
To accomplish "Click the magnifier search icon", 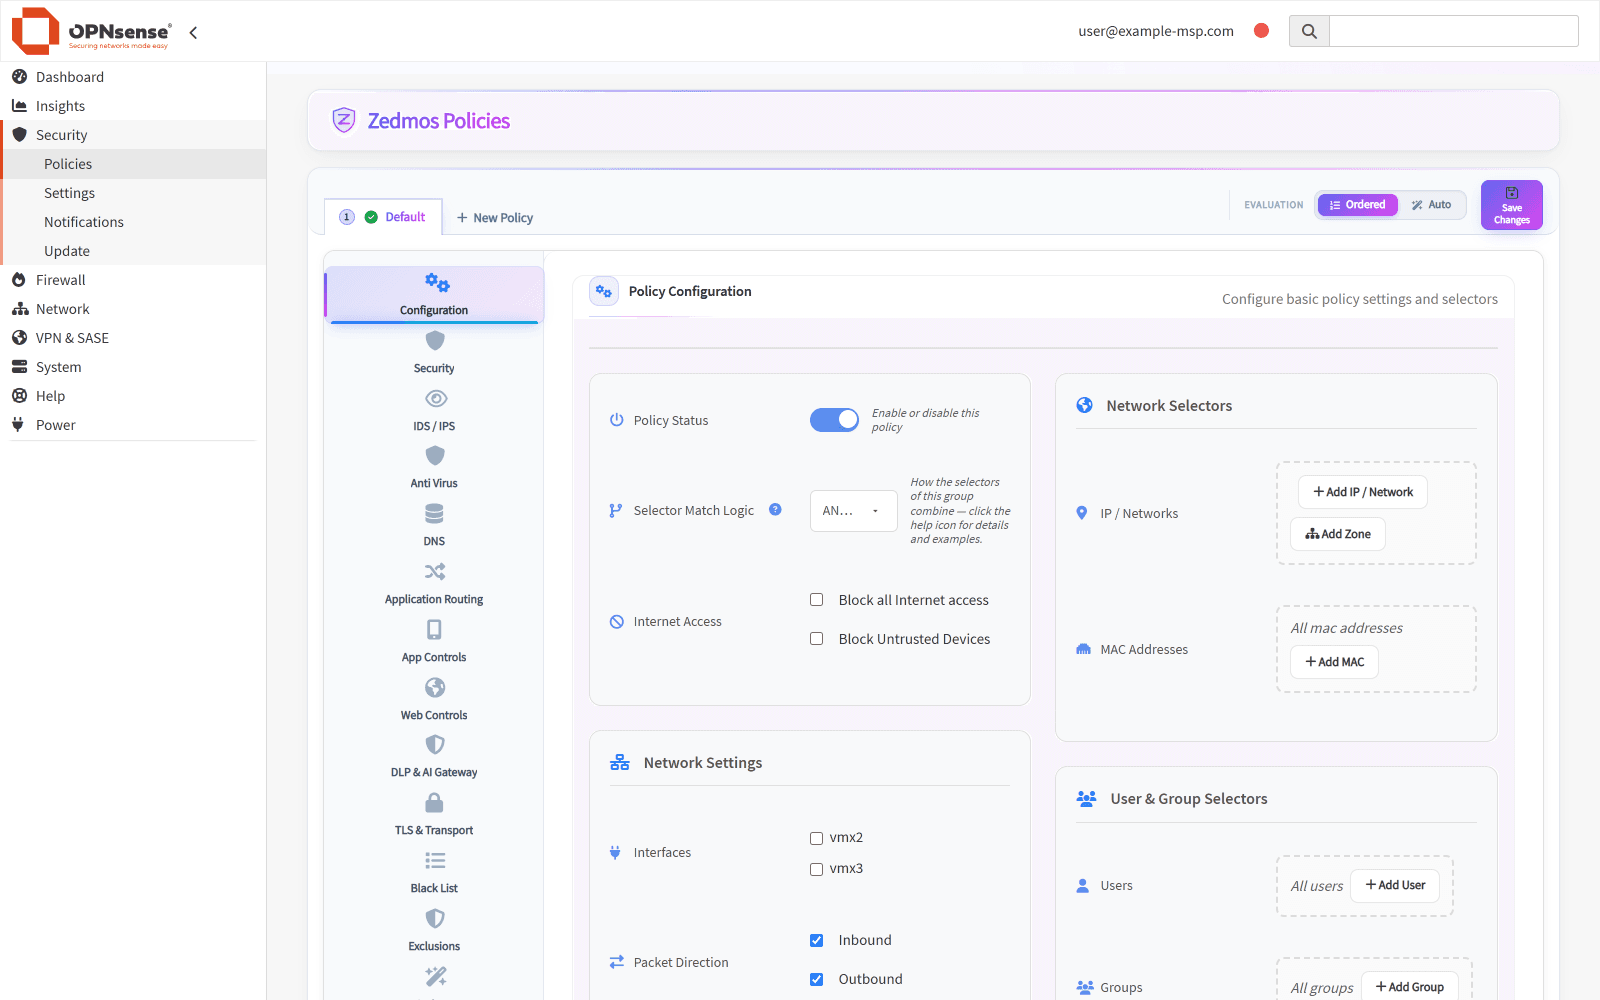I will pyautogui.click(x=1309, y=31).
